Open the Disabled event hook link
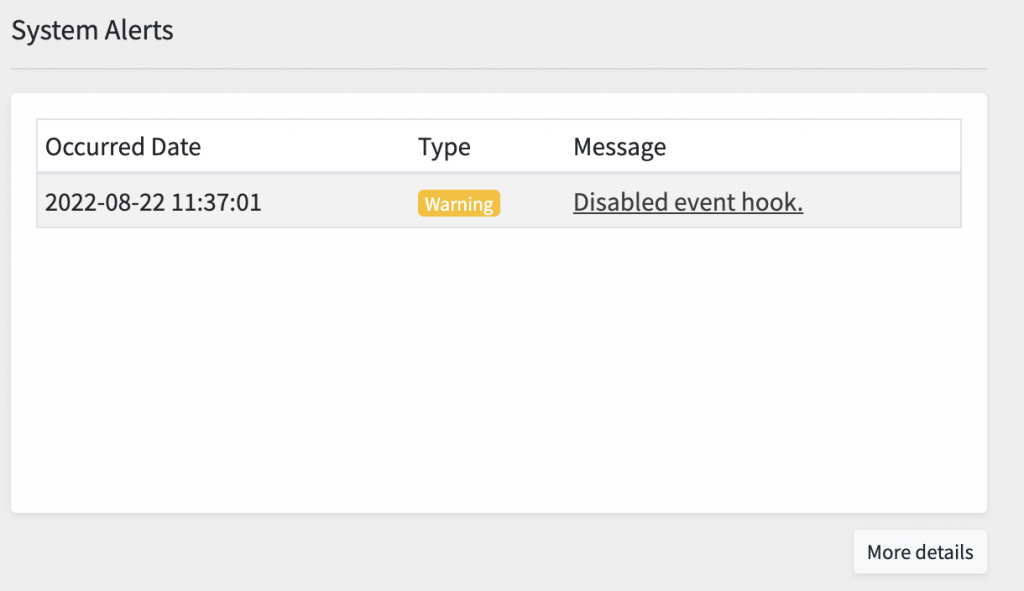 pyautogui.click(x=688, y=202)
